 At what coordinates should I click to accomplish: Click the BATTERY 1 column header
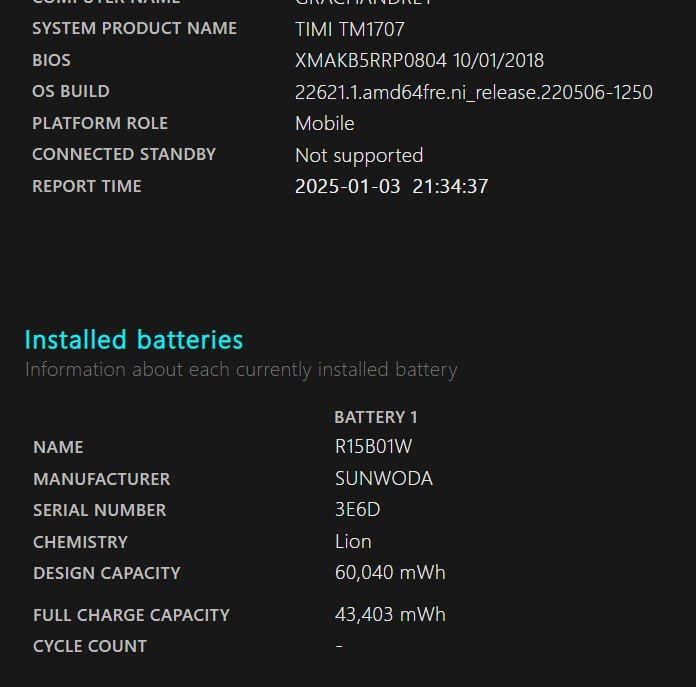(x=375, y=417)
